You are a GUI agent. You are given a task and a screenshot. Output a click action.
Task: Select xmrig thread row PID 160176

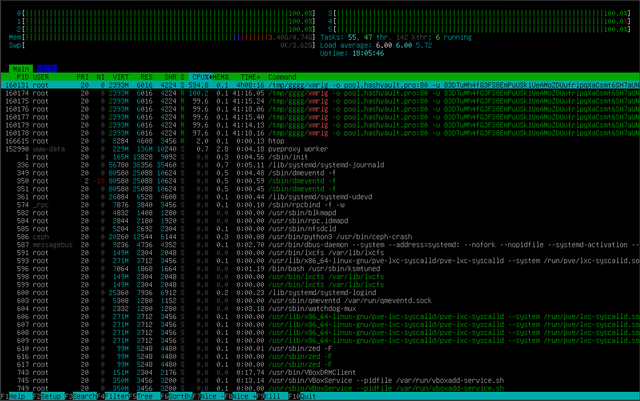click(320, 109)
